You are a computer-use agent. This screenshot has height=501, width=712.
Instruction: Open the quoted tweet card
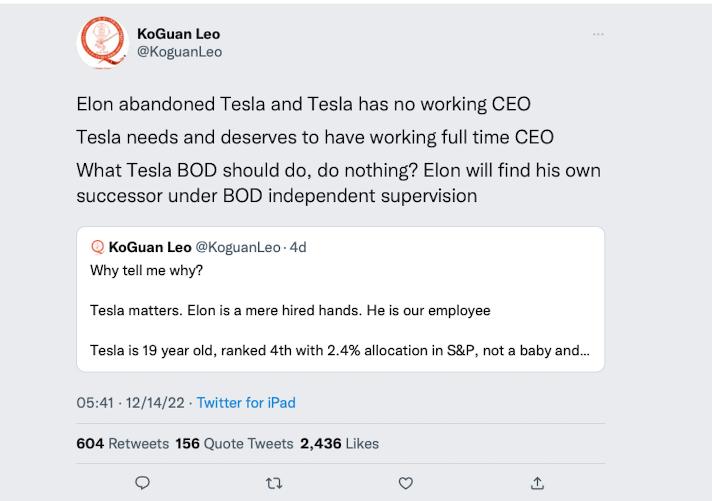point(341,299)
